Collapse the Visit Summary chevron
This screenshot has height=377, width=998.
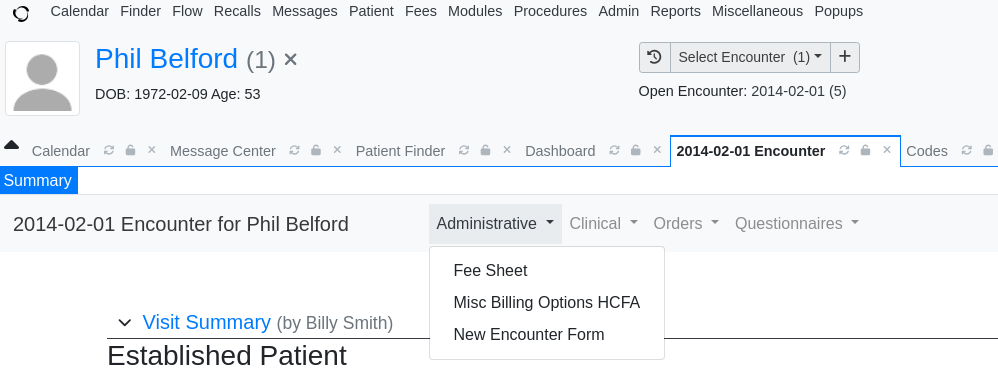pos(125,323)
